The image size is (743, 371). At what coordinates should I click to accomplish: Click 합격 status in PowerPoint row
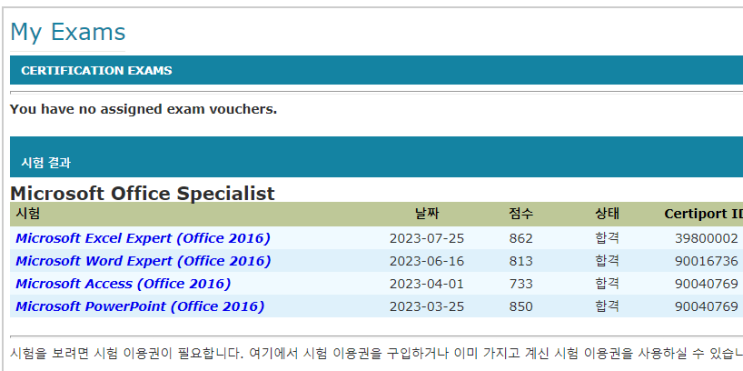click(x=607, y=306)
